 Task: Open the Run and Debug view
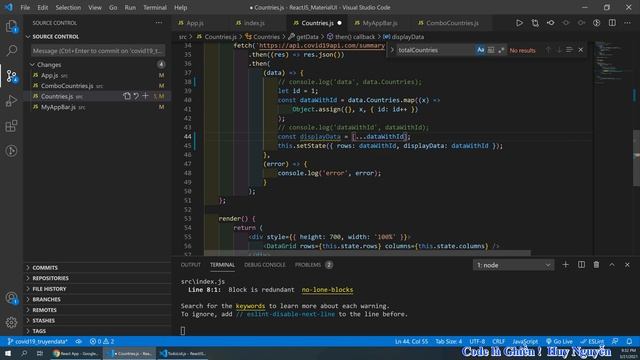point(11,101)
